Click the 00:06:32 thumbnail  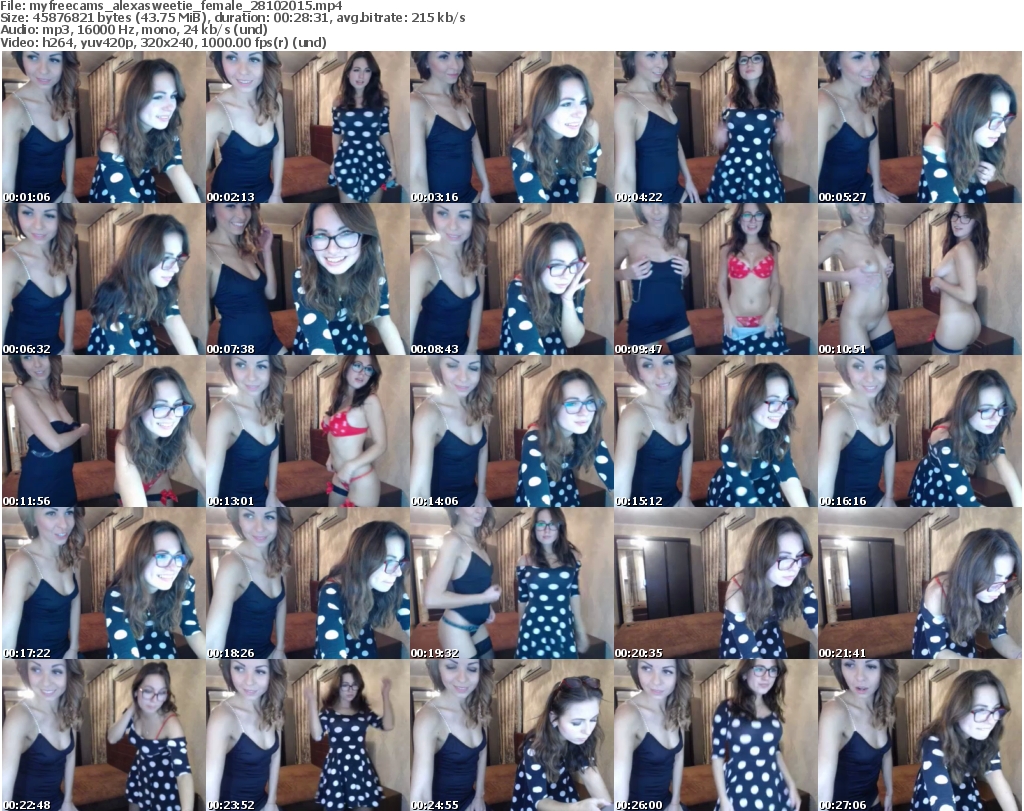pyautogui.click(x=103, y=279)
